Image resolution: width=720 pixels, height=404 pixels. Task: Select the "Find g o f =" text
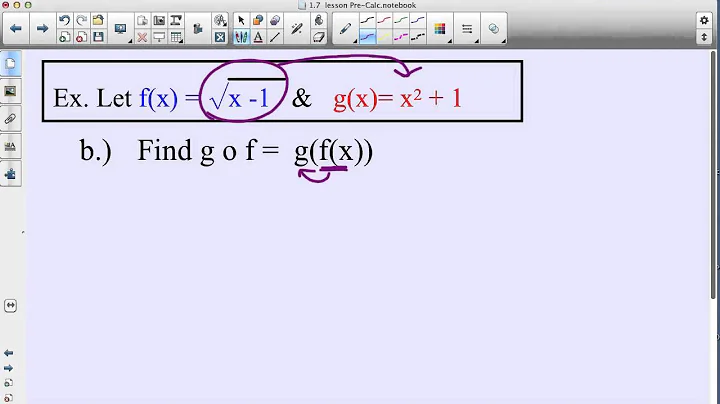click(208, 151)
